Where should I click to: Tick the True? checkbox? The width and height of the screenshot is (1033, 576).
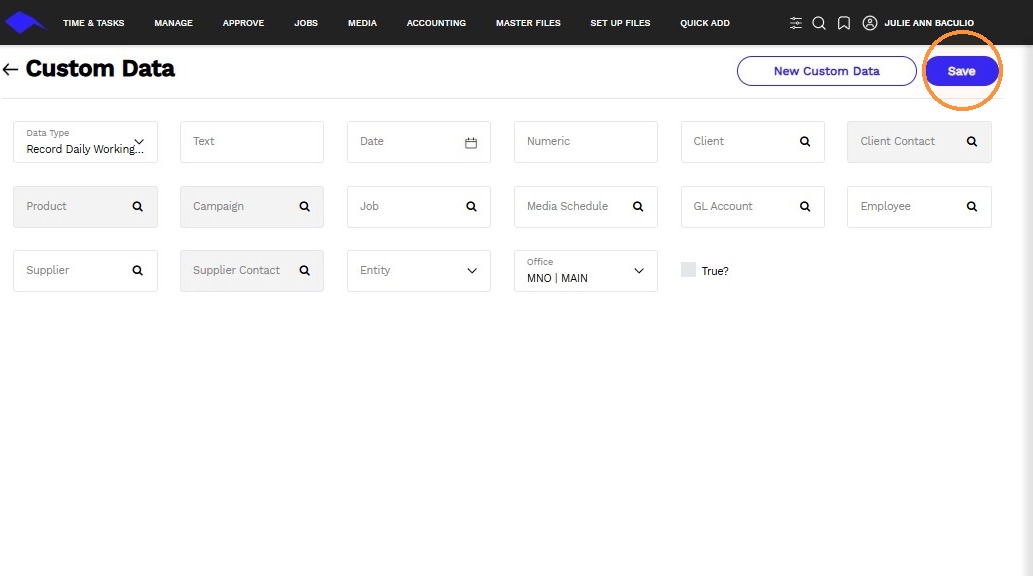688,270
